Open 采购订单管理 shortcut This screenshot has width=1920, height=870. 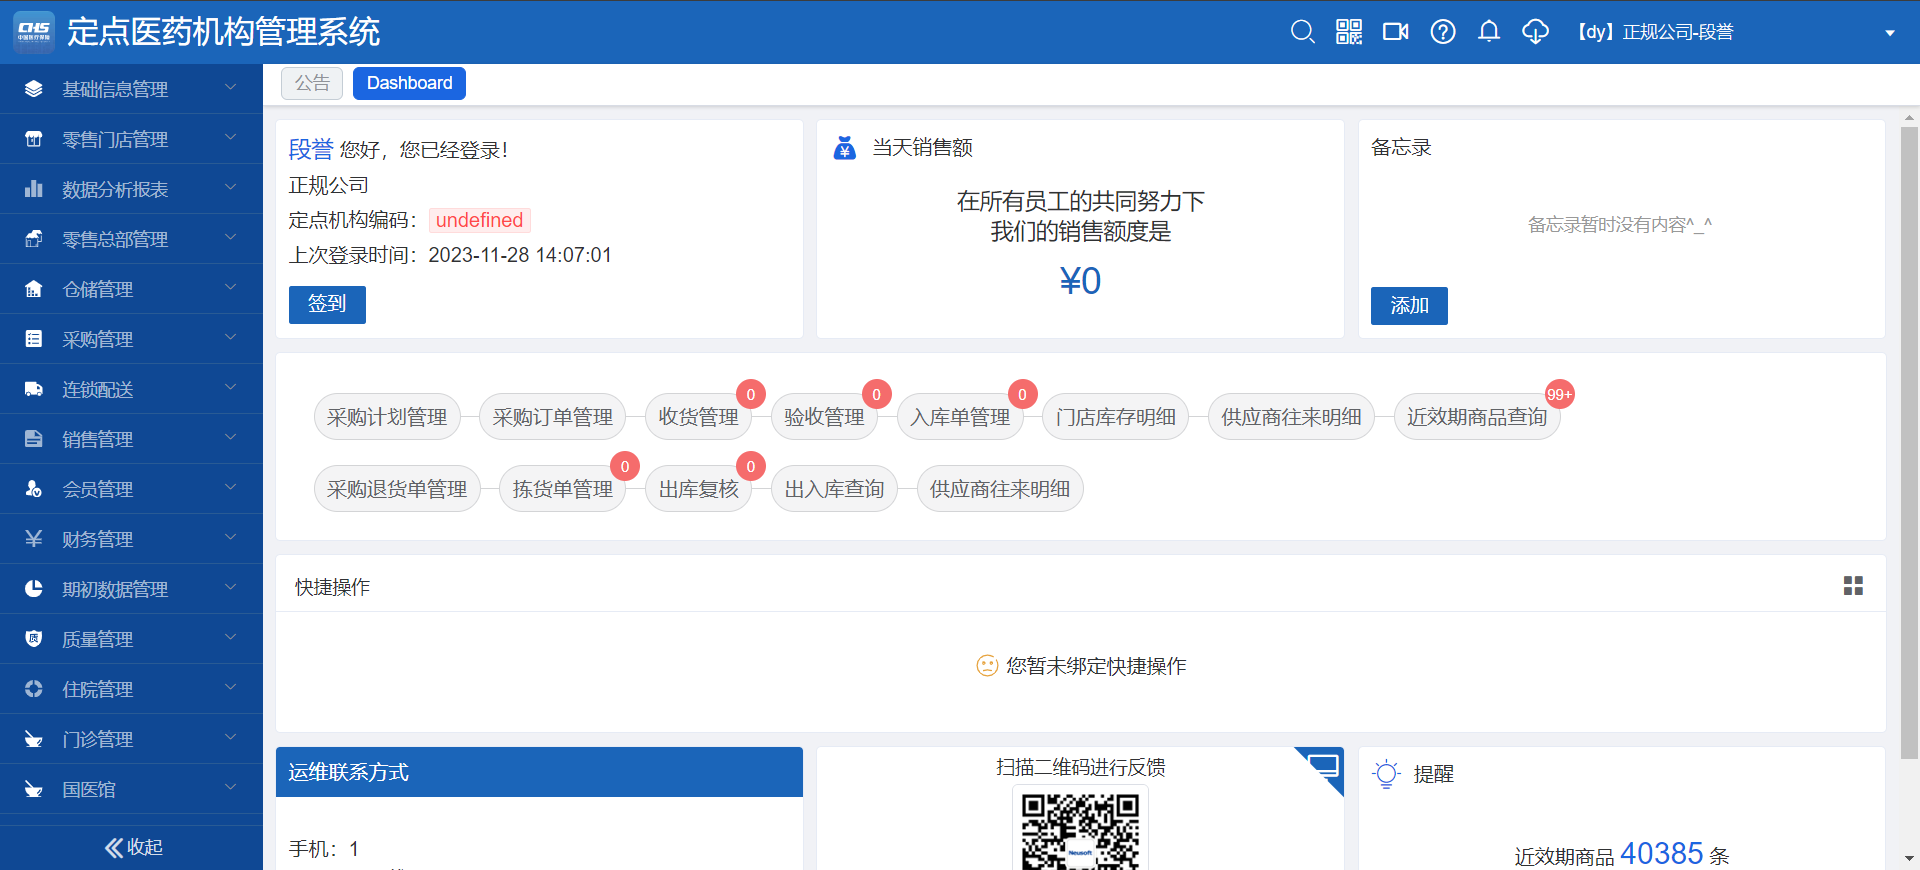(x=553, y=417)
